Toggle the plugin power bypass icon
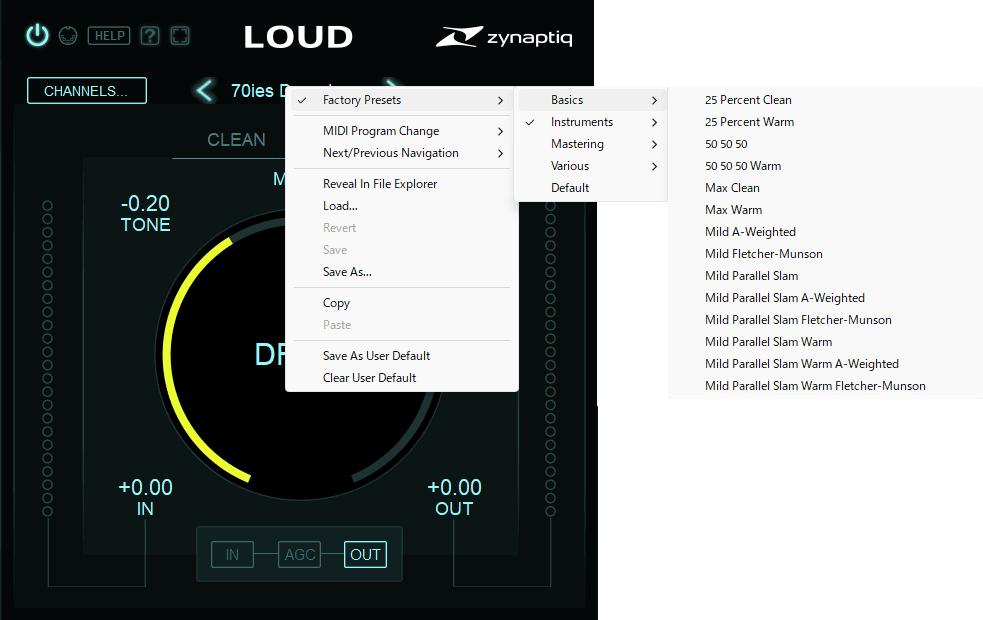 coord(38,36)
